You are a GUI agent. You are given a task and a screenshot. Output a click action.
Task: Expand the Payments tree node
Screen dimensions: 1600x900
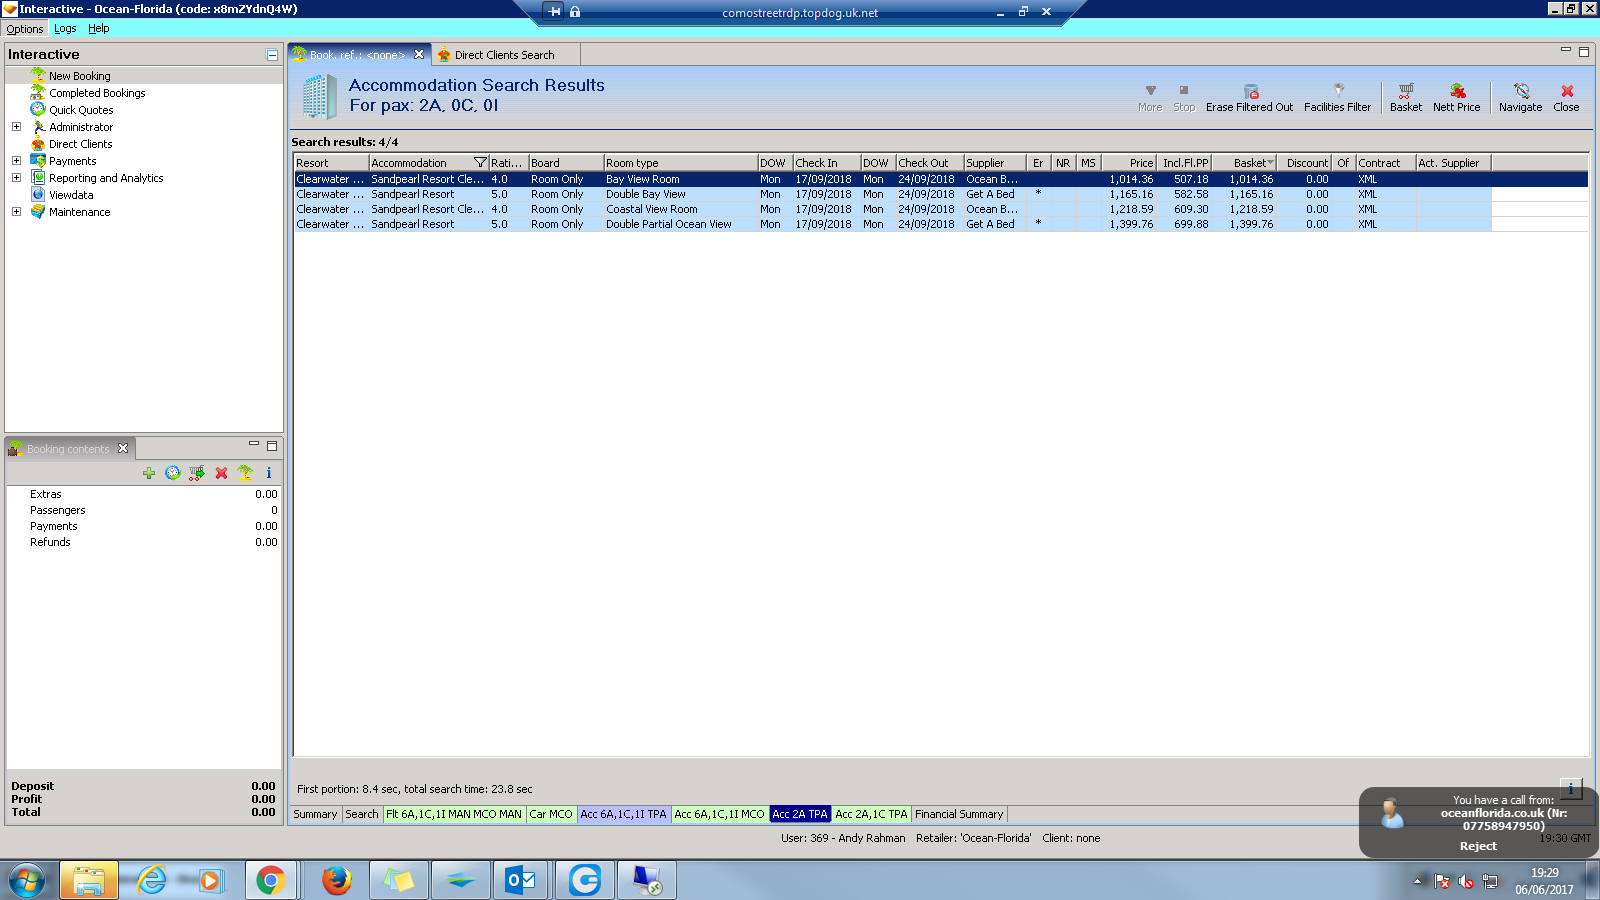[x=16, y=161]
